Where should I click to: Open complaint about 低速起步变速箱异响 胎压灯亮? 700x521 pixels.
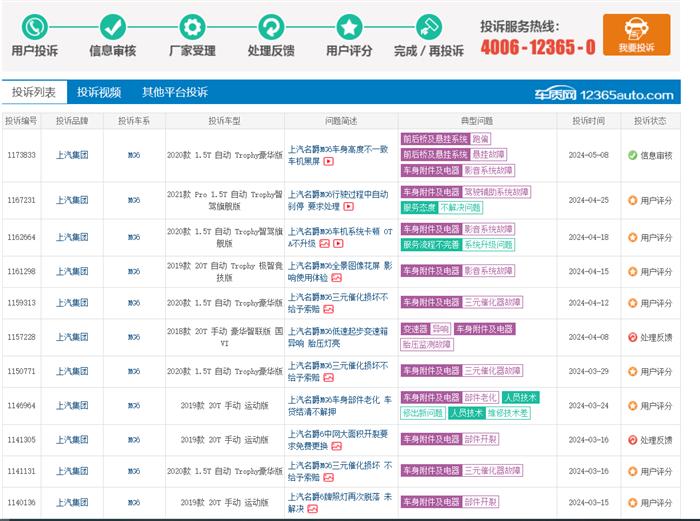click(x=338, y=337)
